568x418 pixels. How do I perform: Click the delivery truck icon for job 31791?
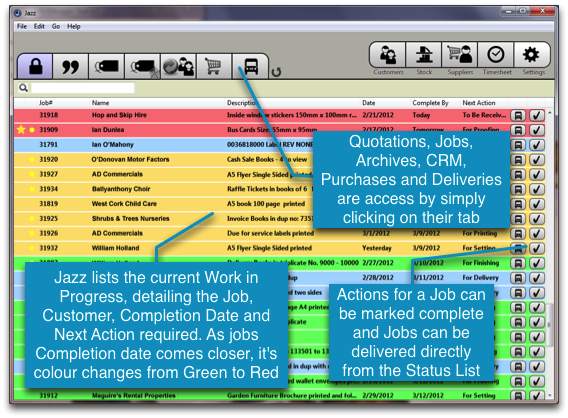click(518, 145)
